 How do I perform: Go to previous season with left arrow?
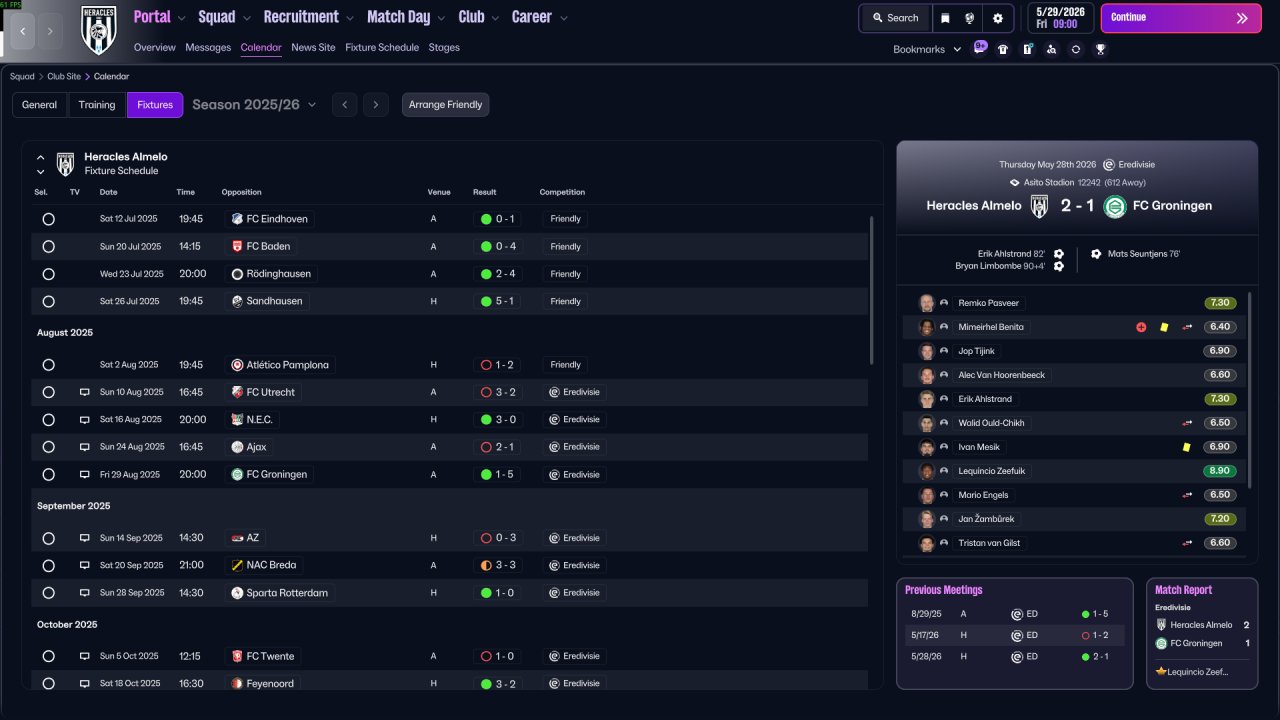pyautogui.click(x=344, y=105)
